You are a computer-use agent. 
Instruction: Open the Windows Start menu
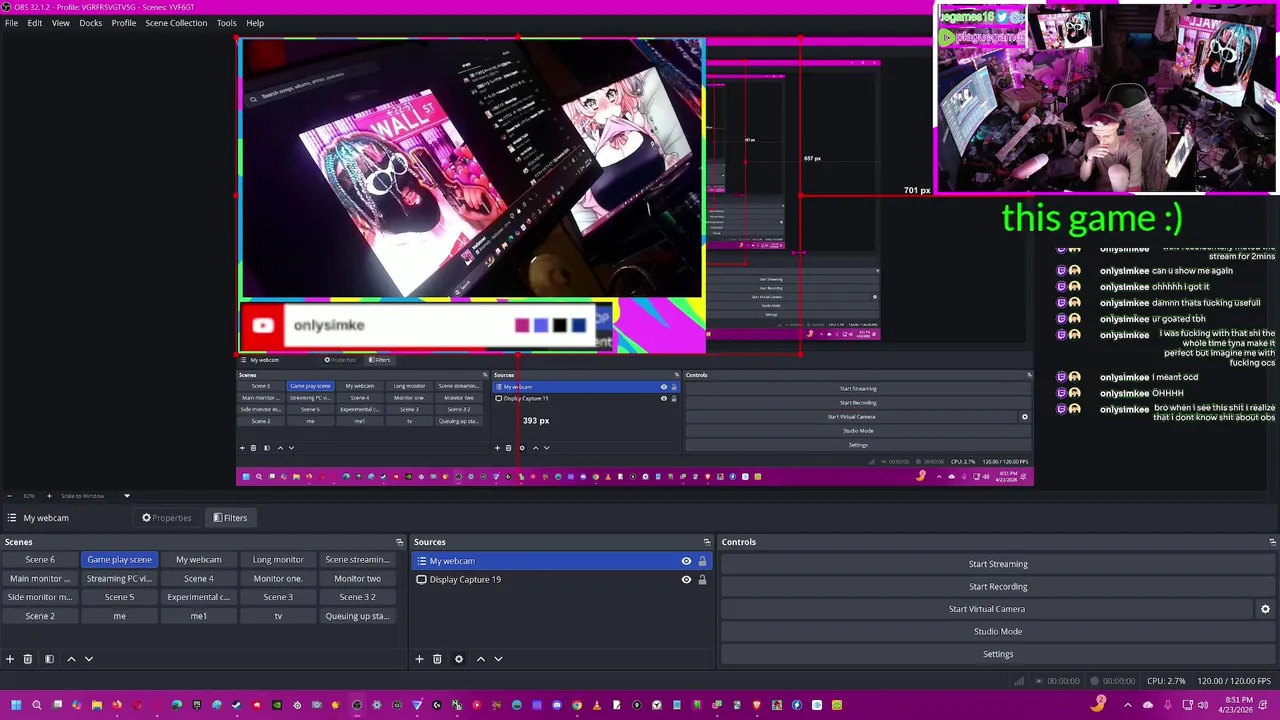16,705
